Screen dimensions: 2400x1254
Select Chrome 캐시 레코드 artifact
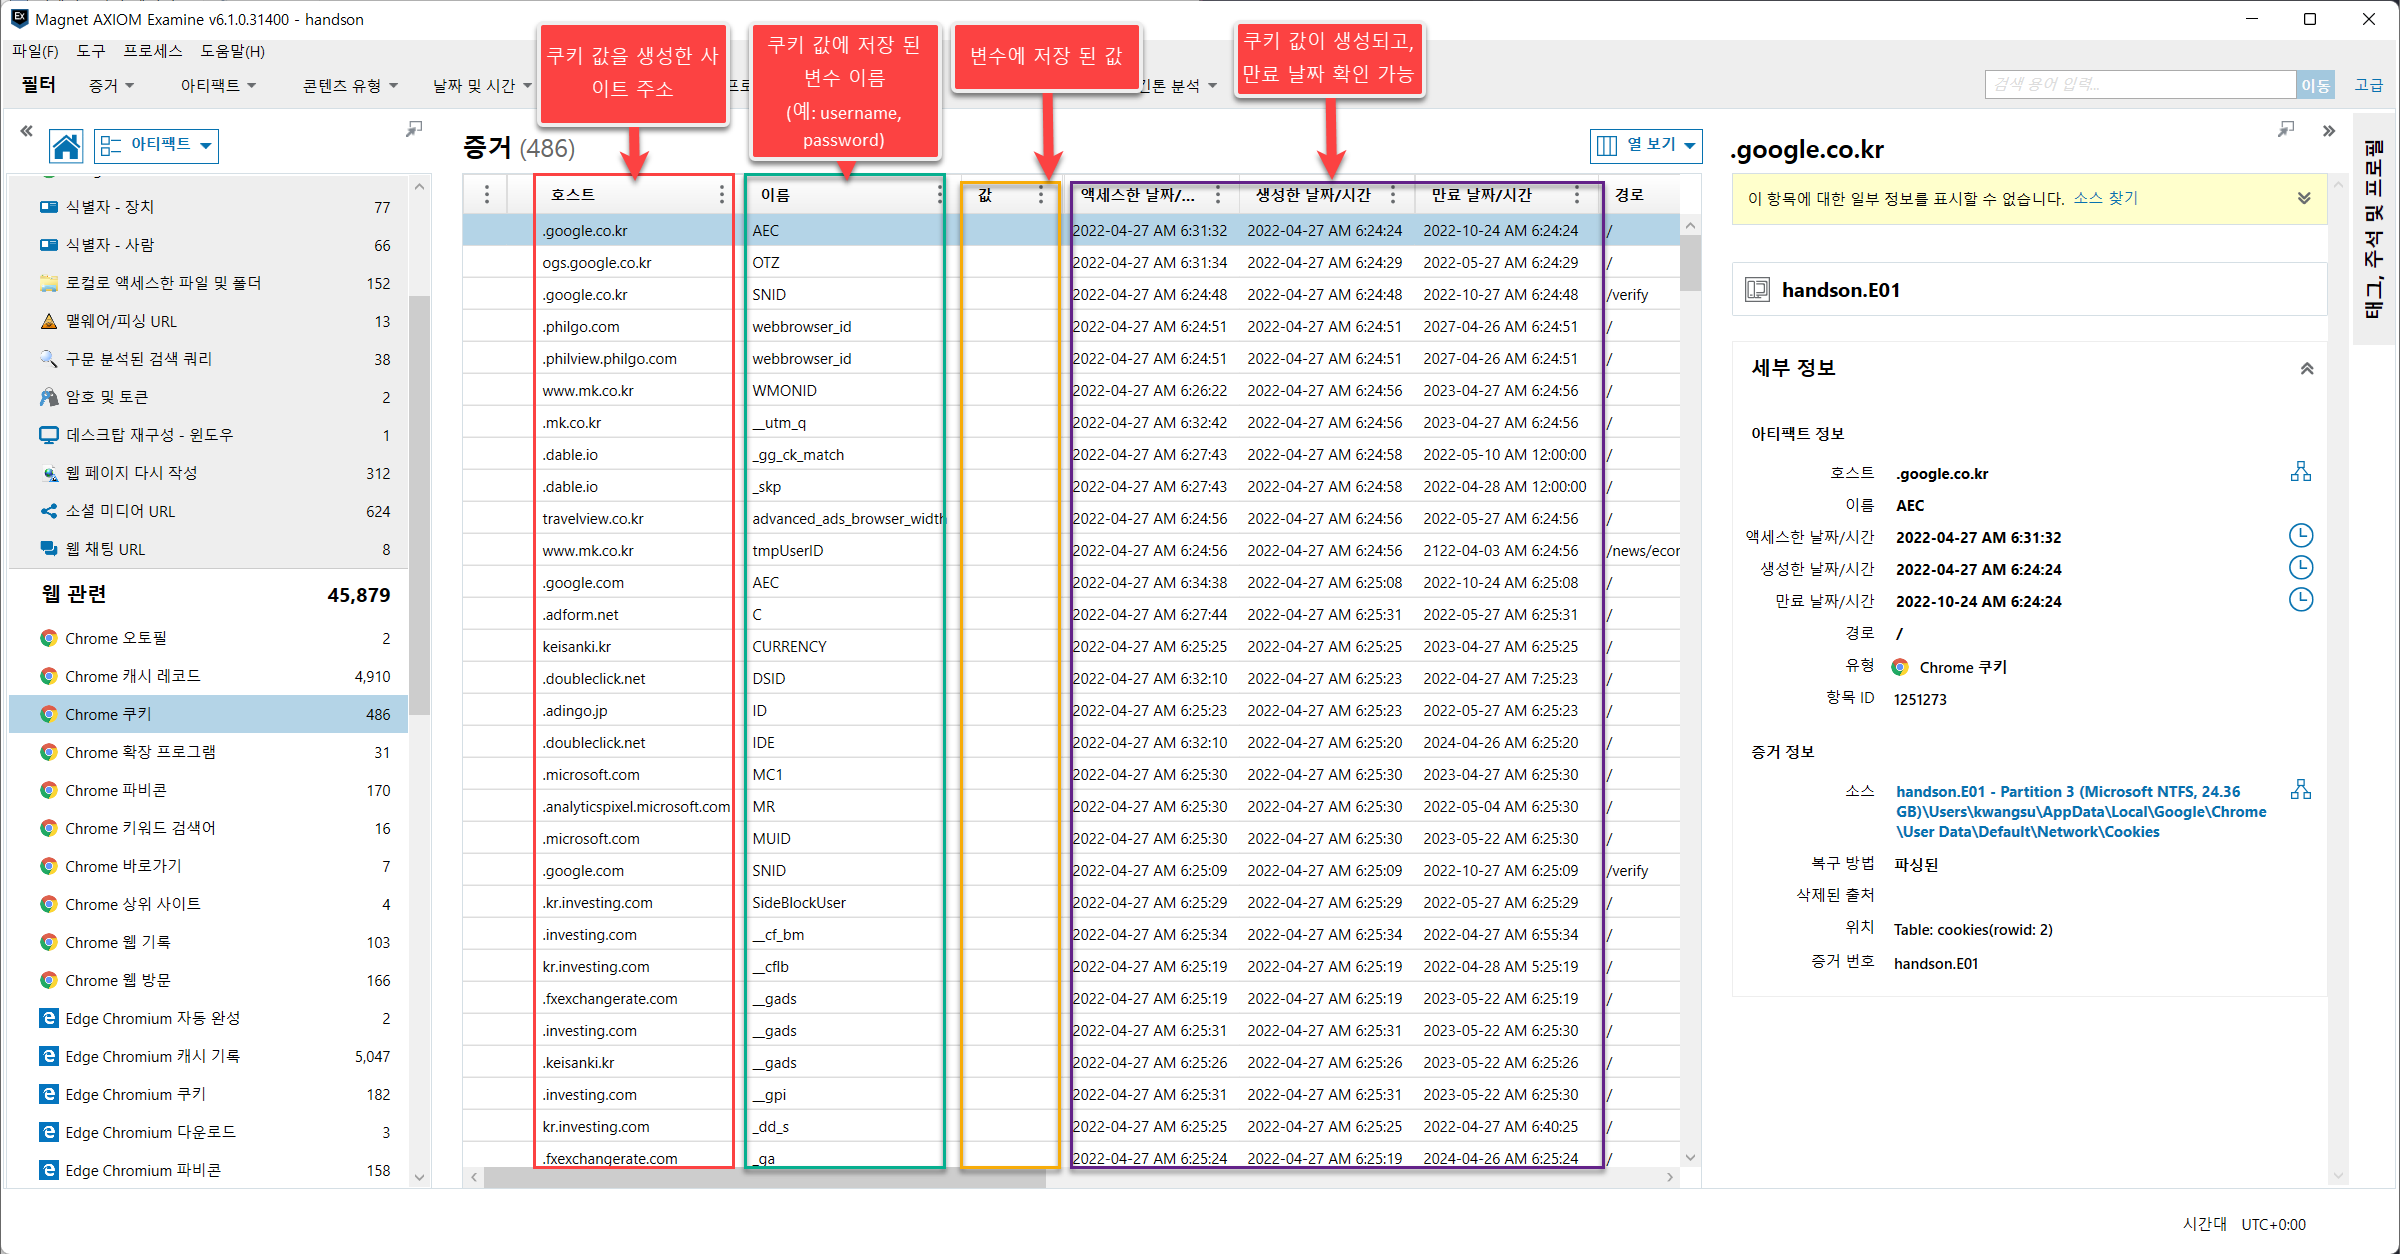209,676
